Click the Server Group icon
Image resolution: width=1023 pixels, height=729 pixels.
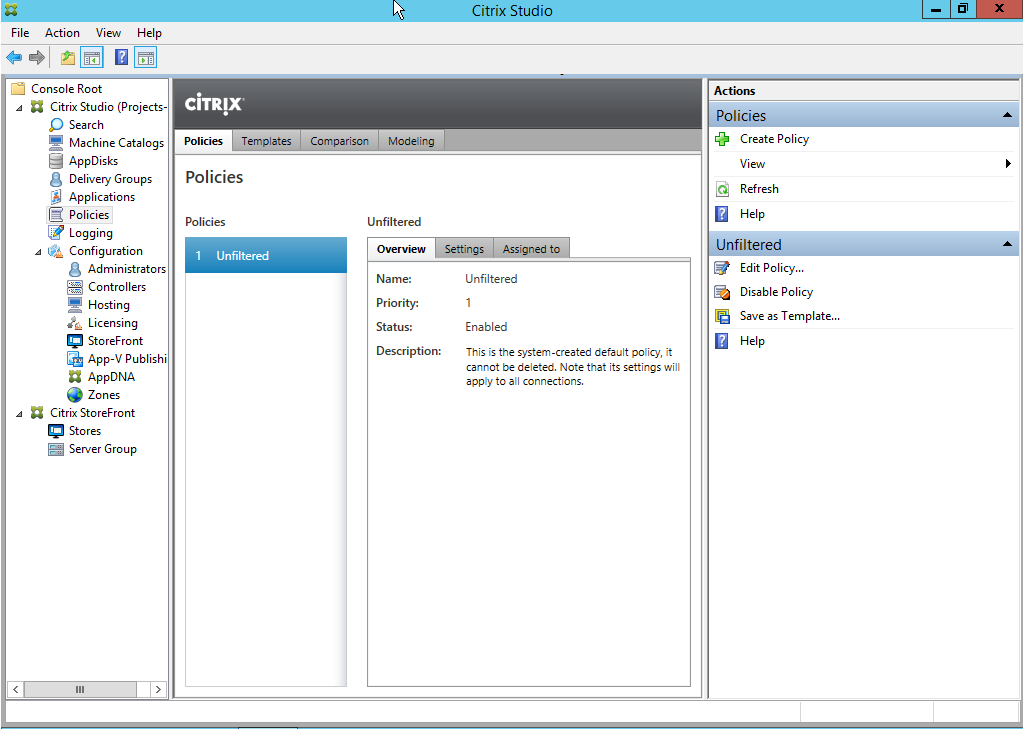[x=56, y=449]
